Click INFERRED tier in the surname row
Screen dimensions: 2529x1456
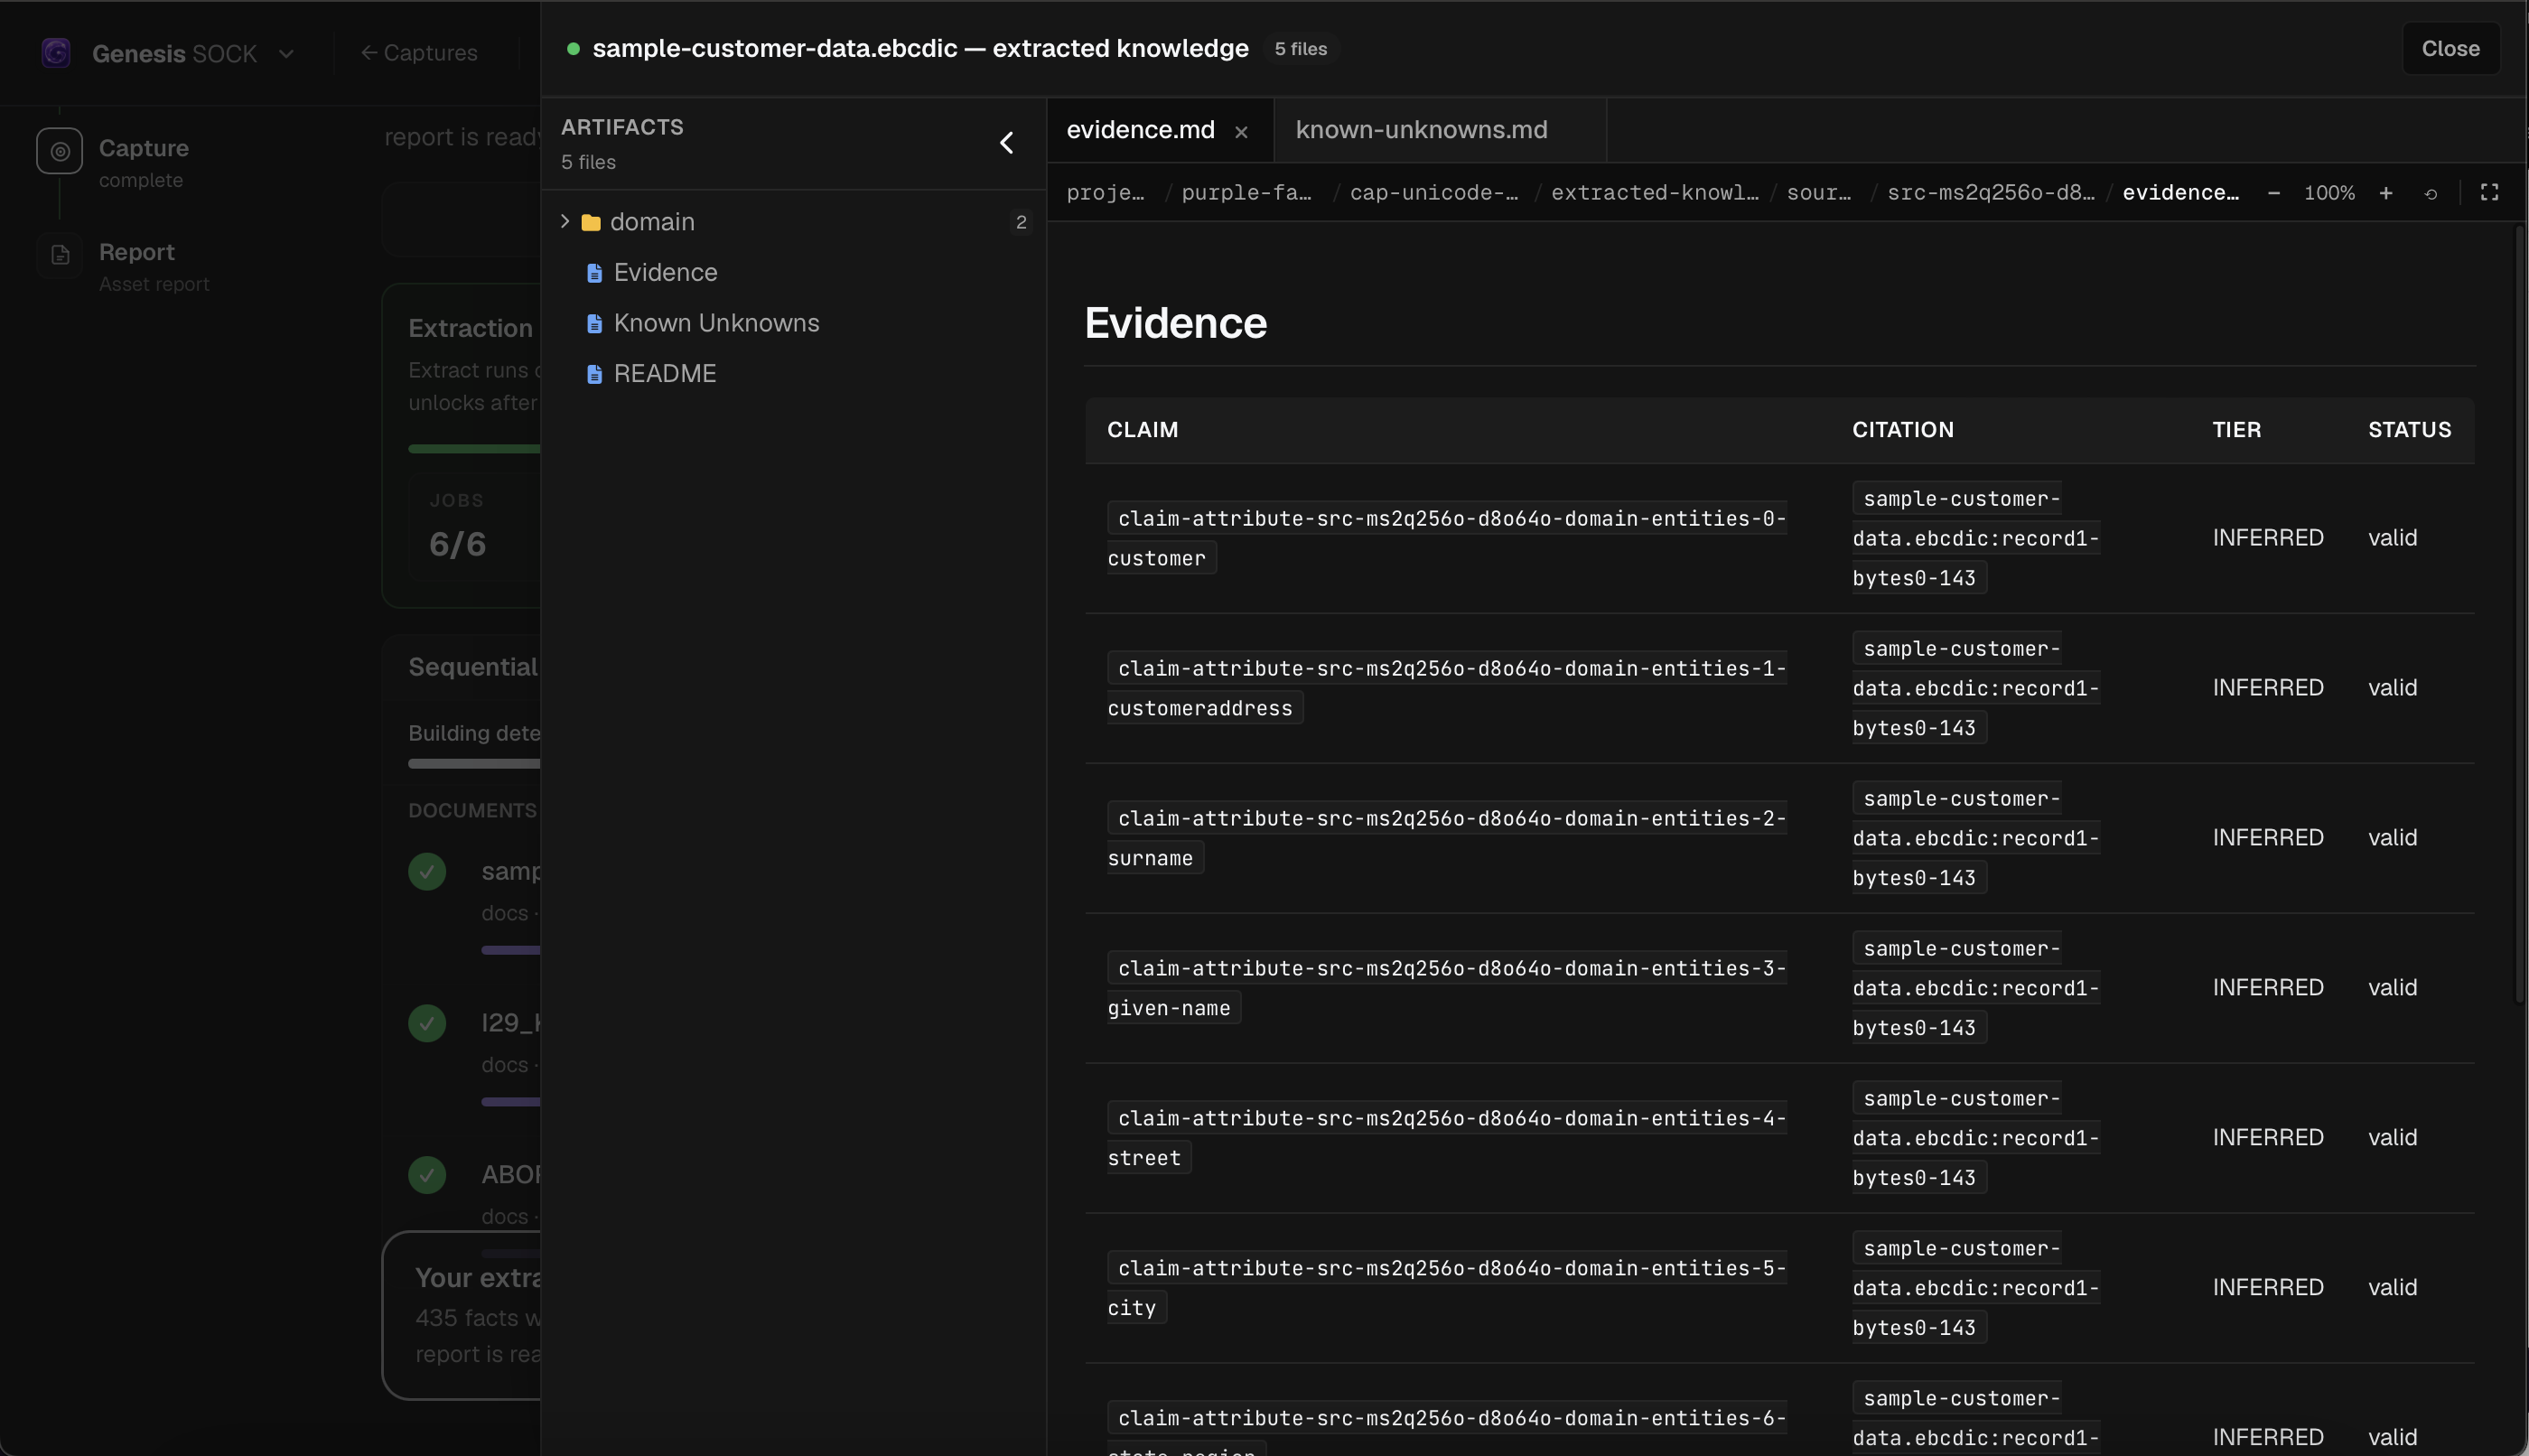coord(2267,838)
